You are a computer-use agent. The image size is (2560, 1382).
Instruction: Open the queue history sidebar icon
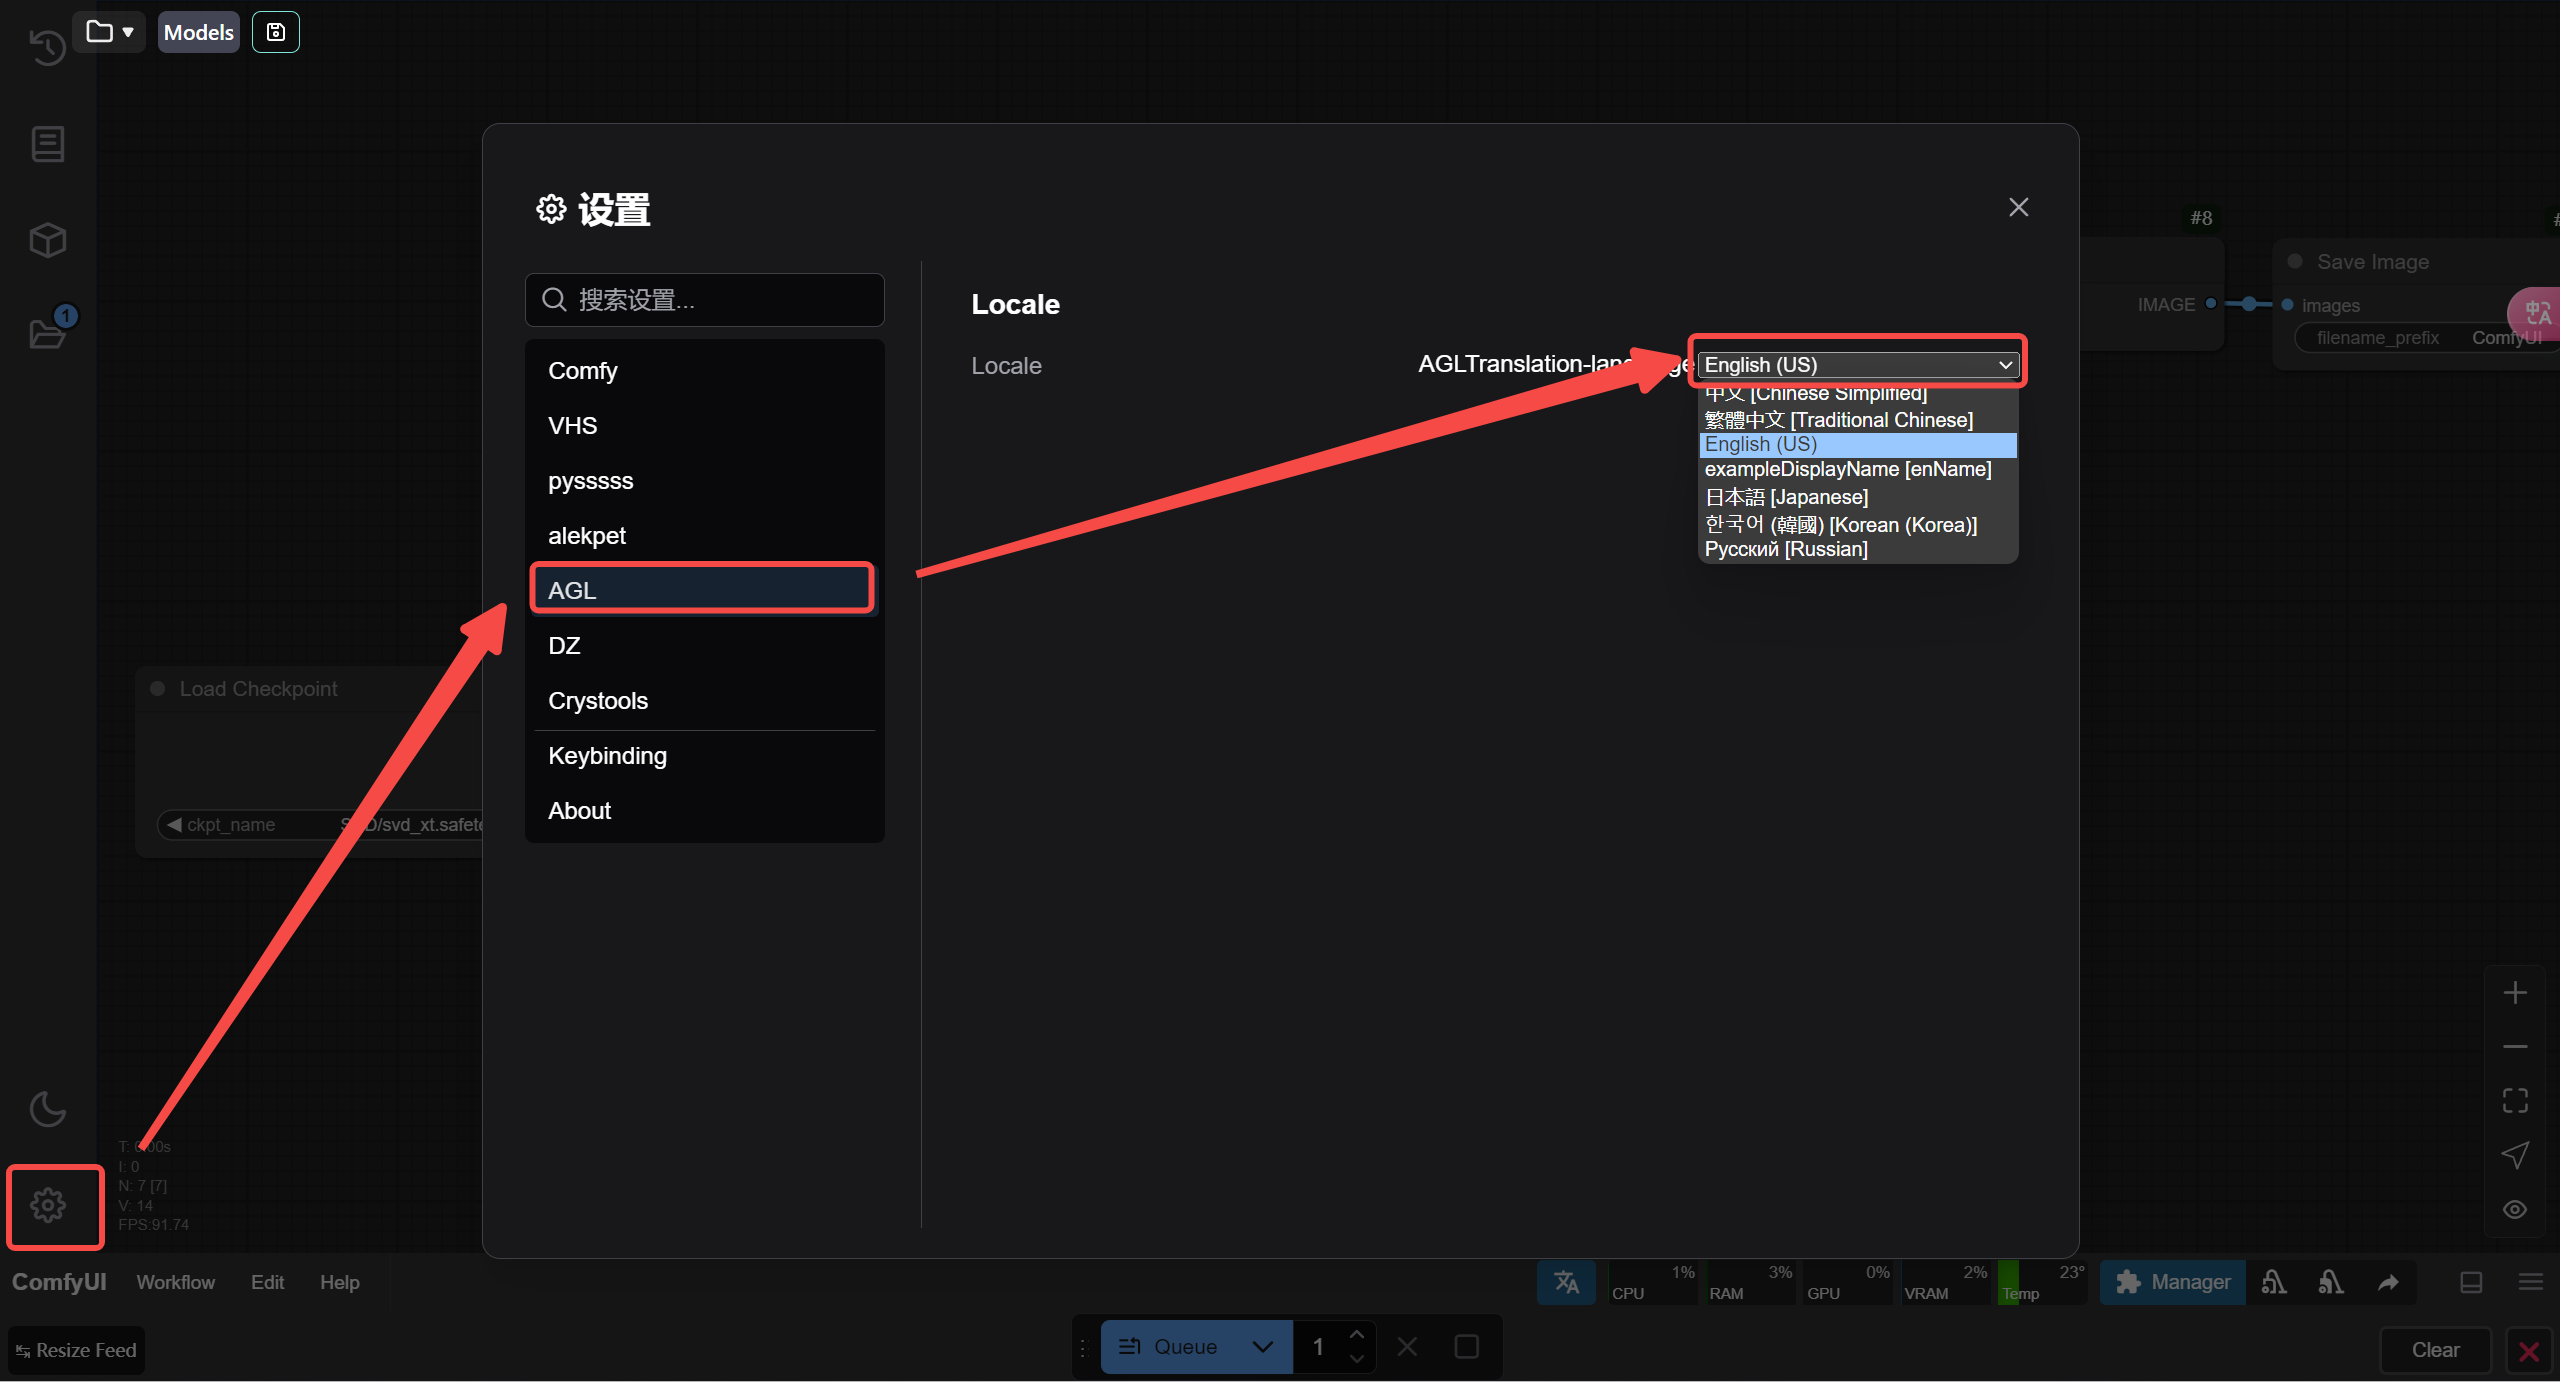point(47,47)
